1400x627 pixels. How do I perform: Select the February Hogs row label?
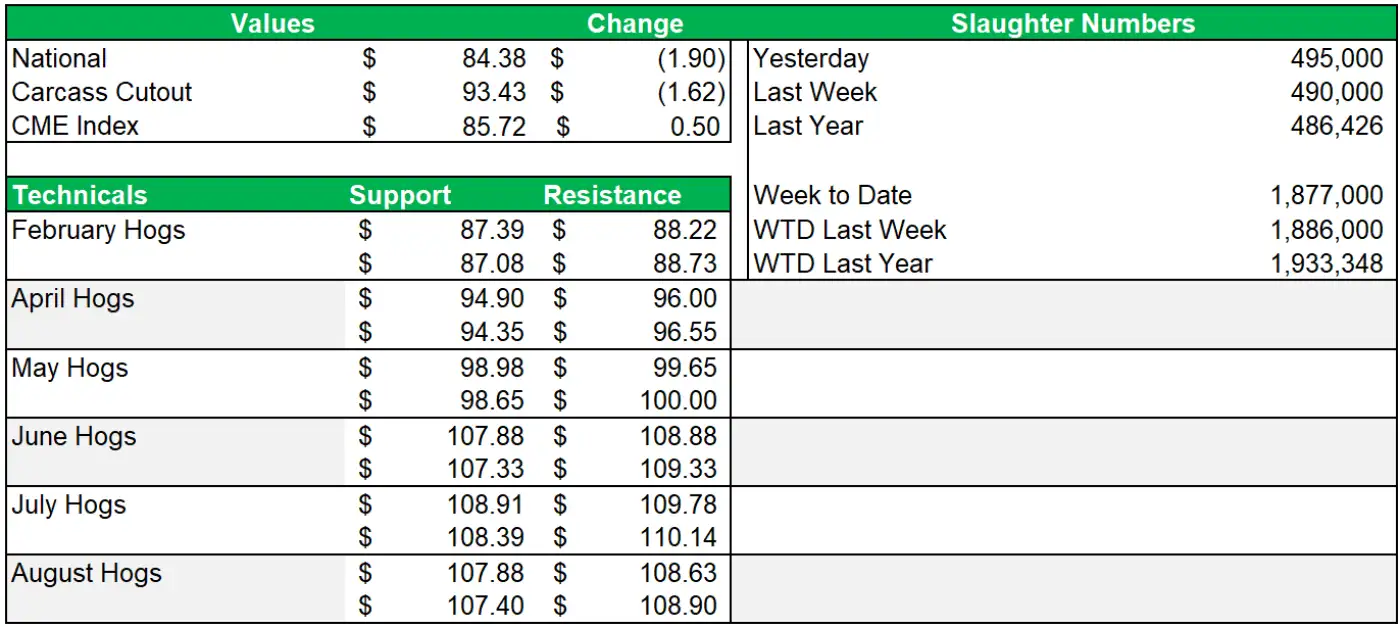point(99,231)
